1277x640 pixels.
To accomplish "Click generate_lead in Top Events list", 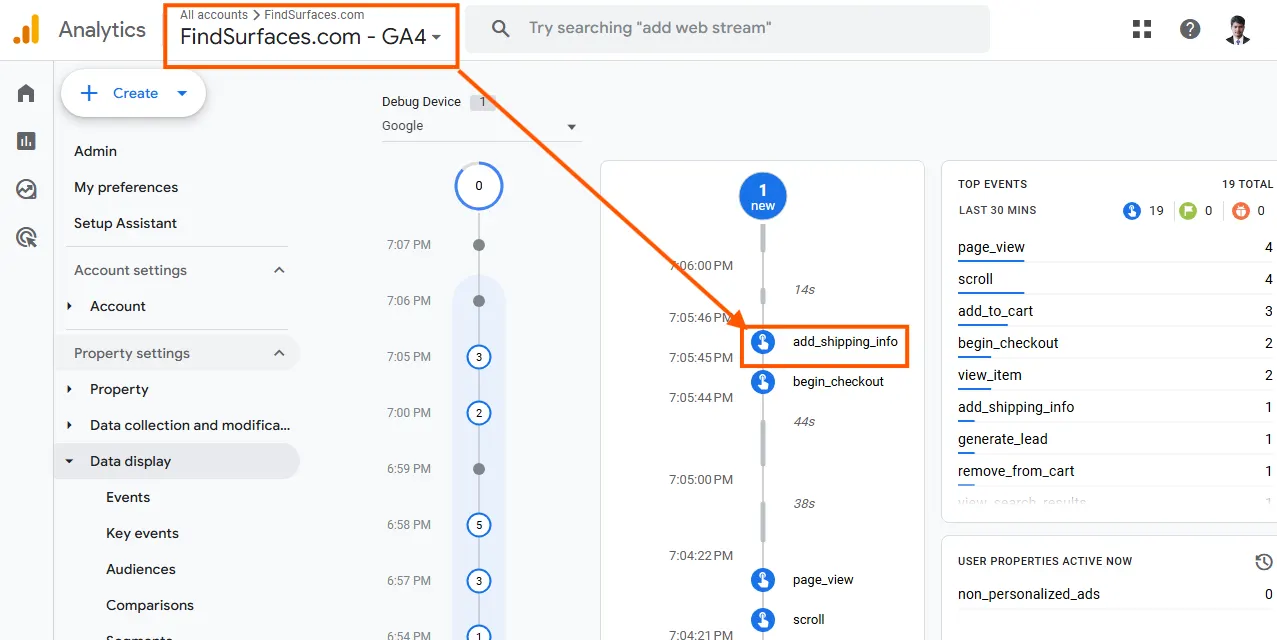I will [x=1003, y=439].
